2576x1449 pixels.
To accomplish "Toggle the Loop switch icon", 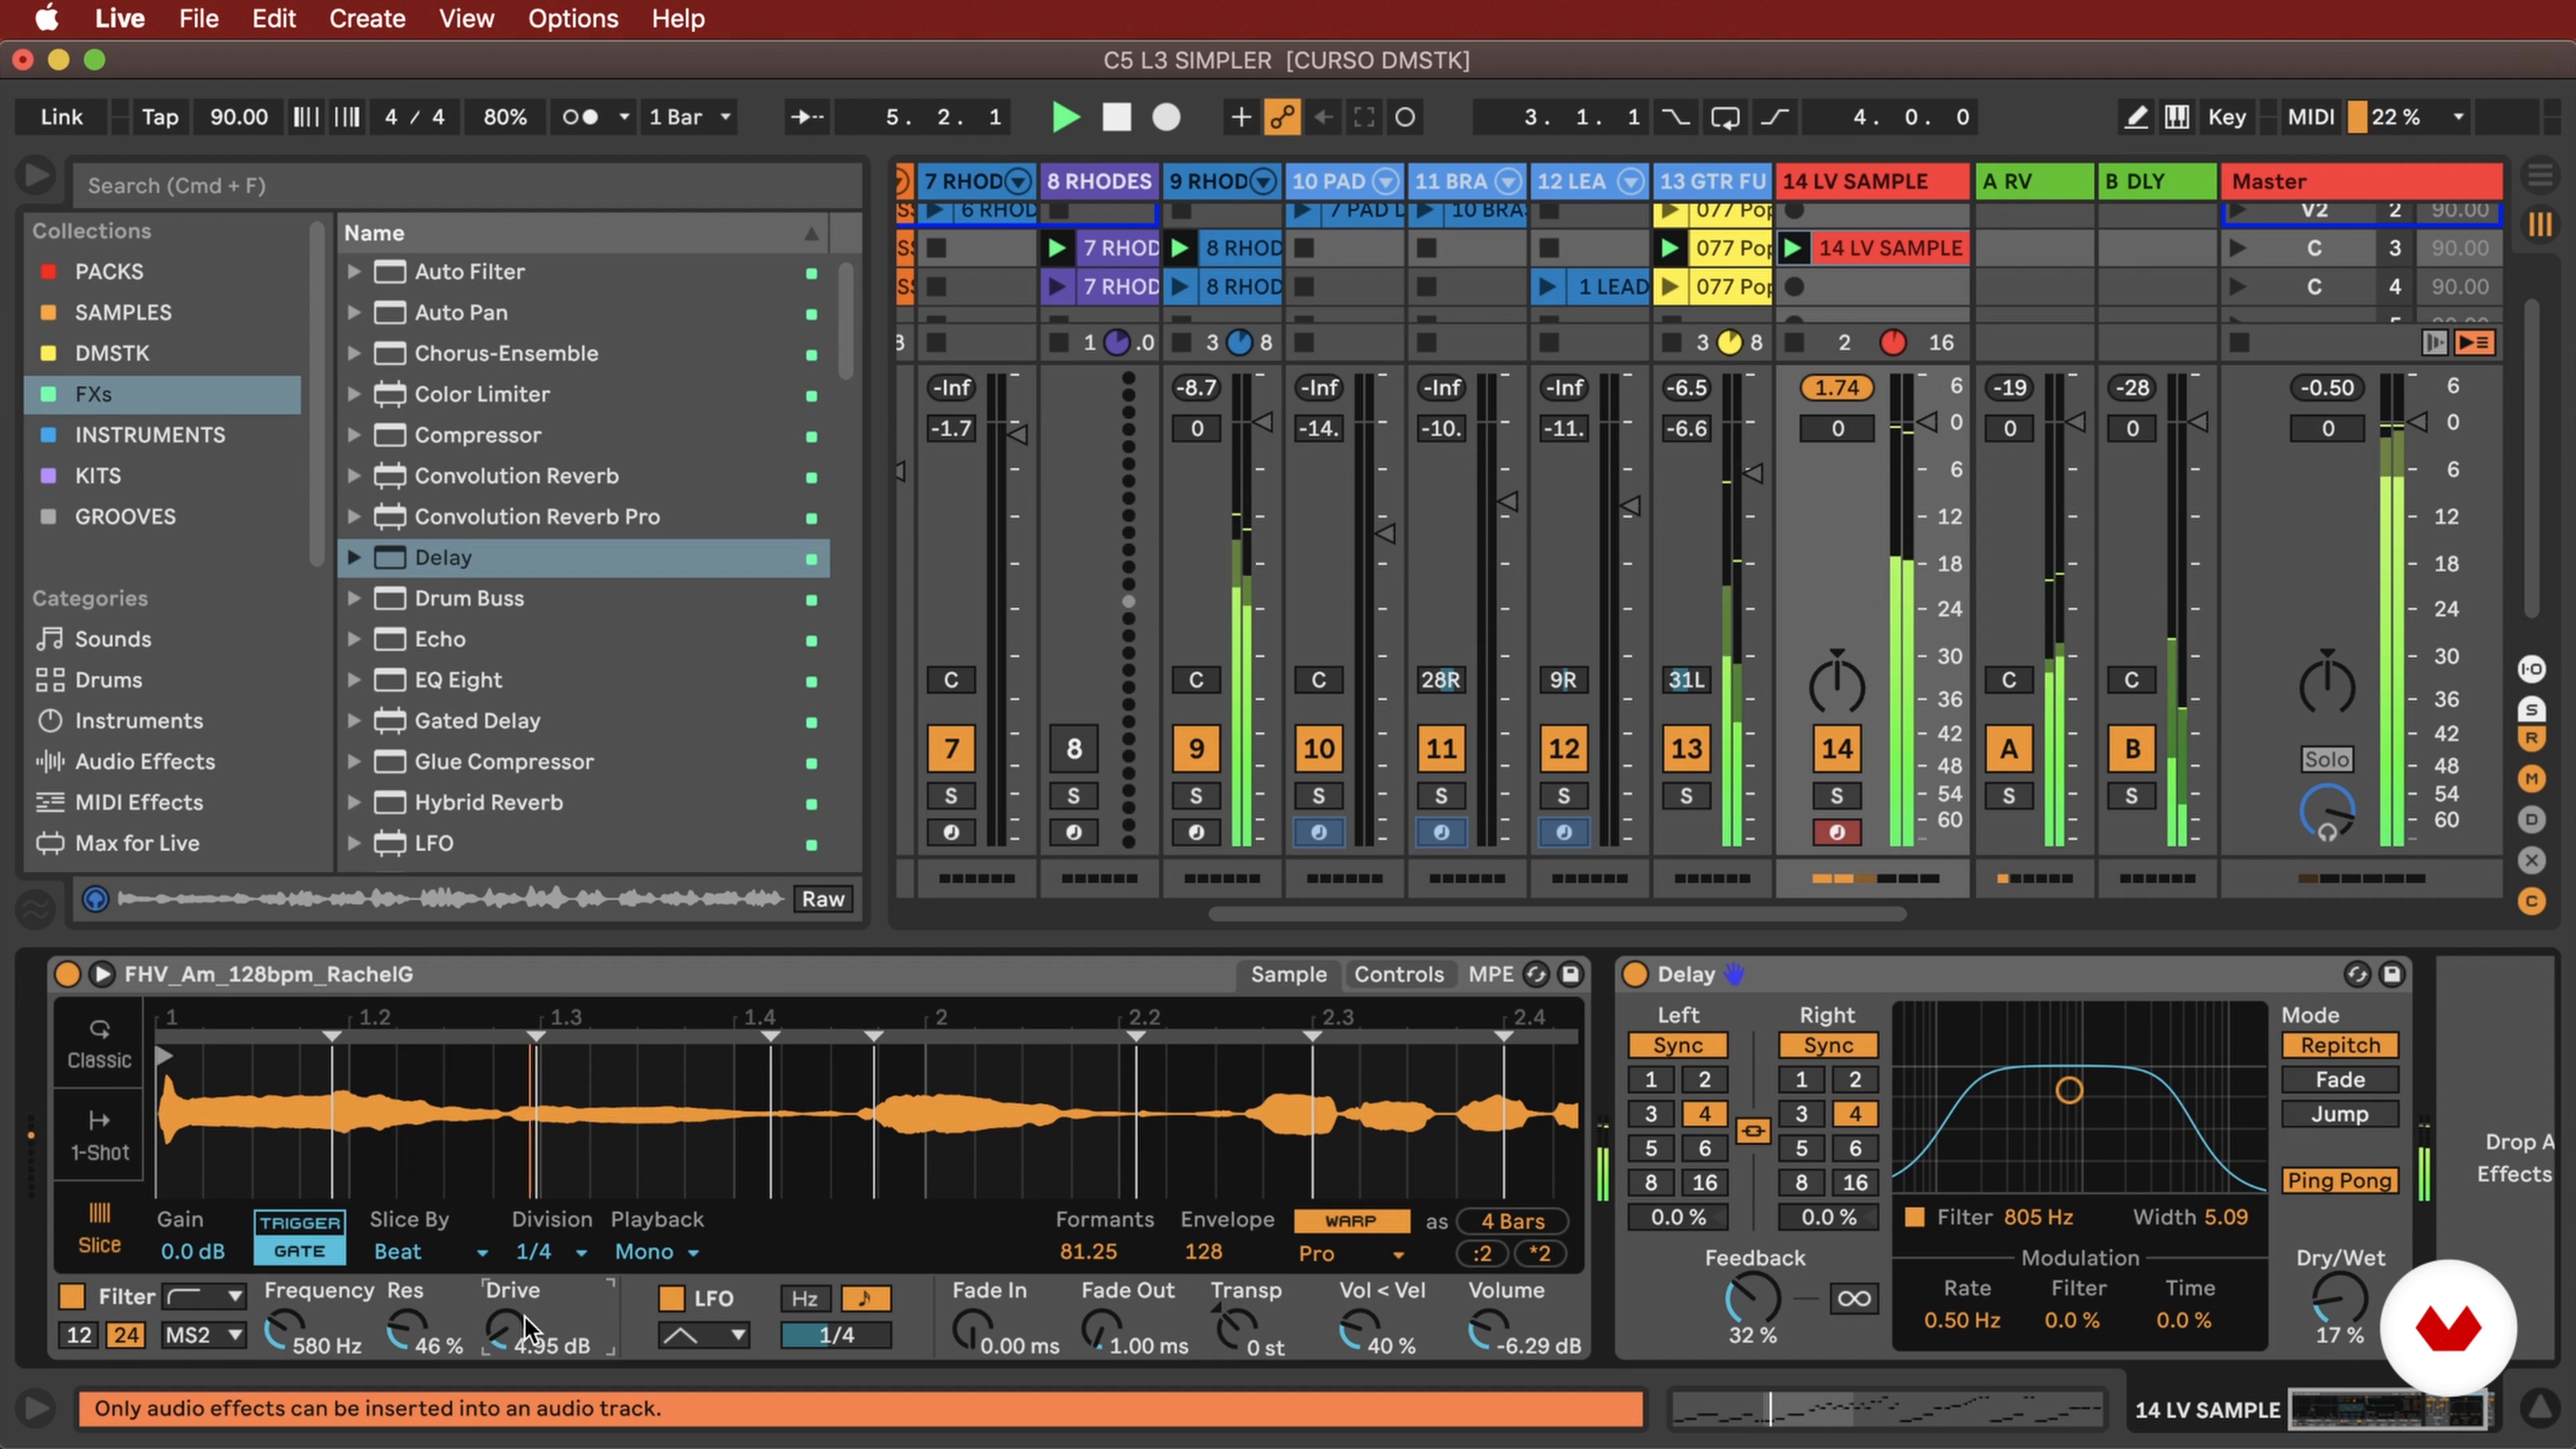I will tap(1725, 117).
